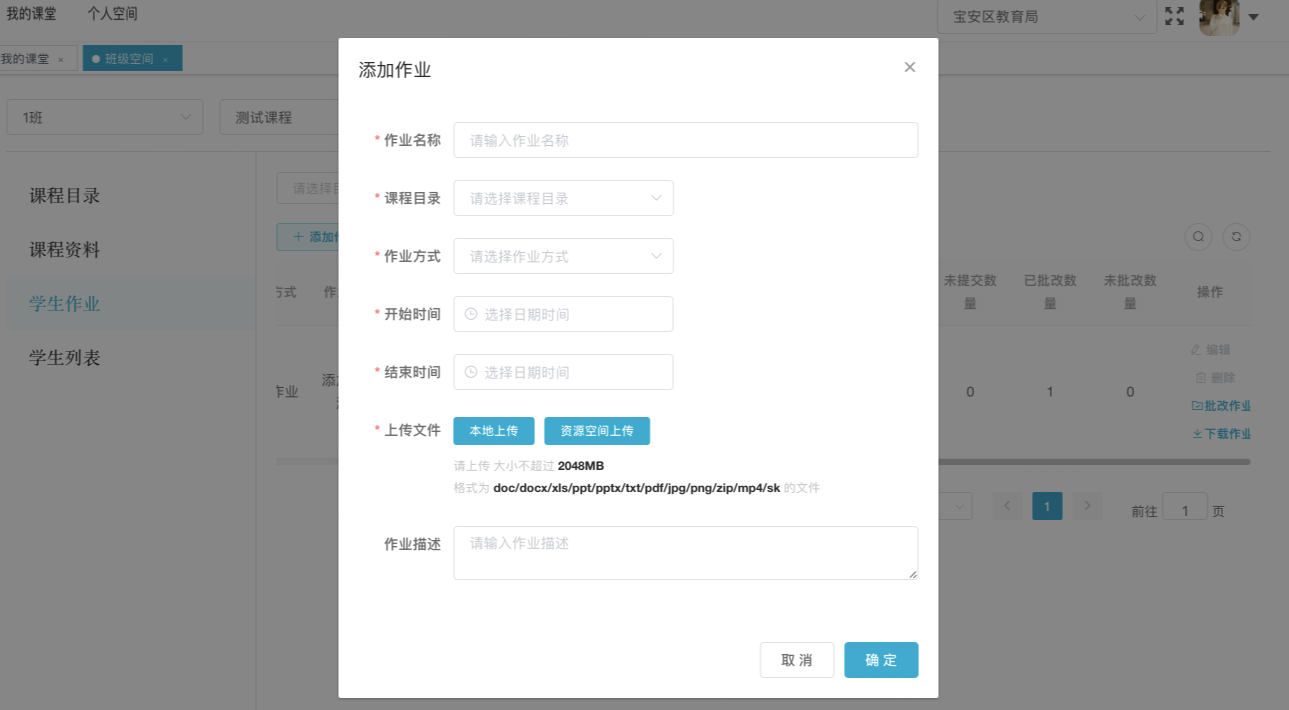Close the 添加作业 dialog with X icon
The height and width of the screenshot is (710, 1289).
pos(909,67)
